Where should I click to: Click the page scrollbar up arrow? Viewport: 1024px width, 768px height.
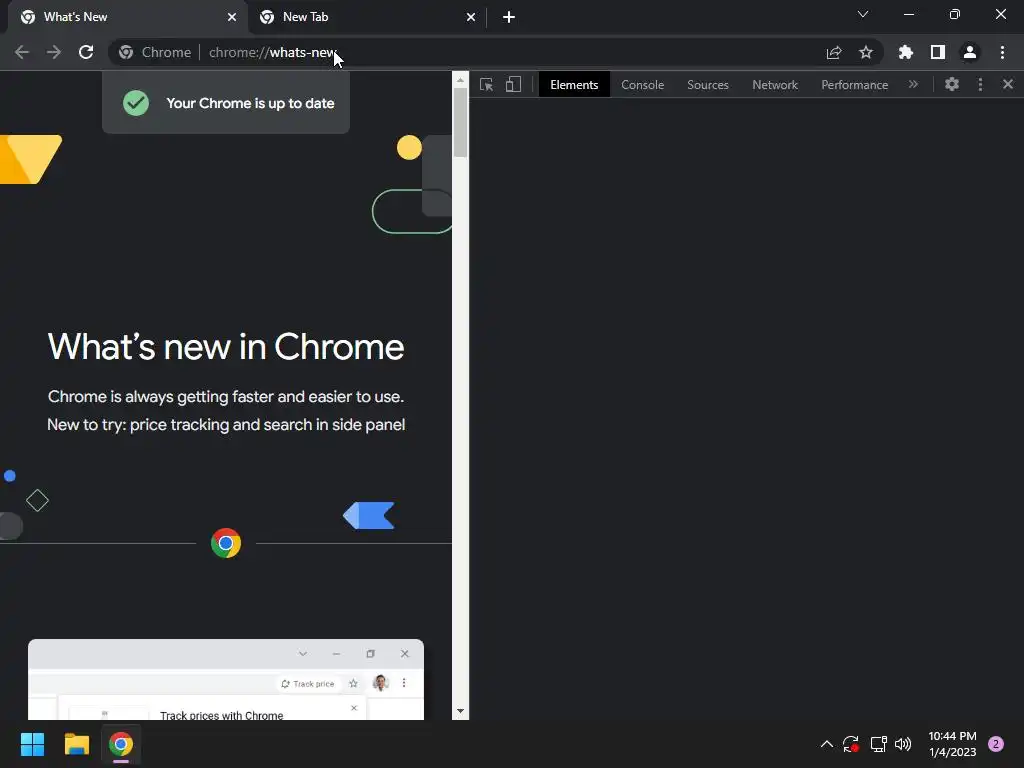point(460,80)
